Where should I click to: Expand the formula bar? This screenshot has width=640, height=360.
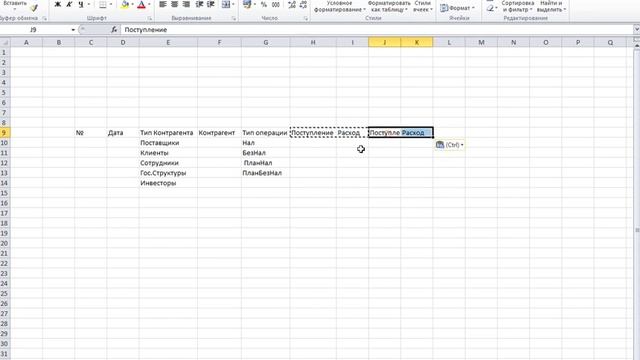[x=636, y=29]
